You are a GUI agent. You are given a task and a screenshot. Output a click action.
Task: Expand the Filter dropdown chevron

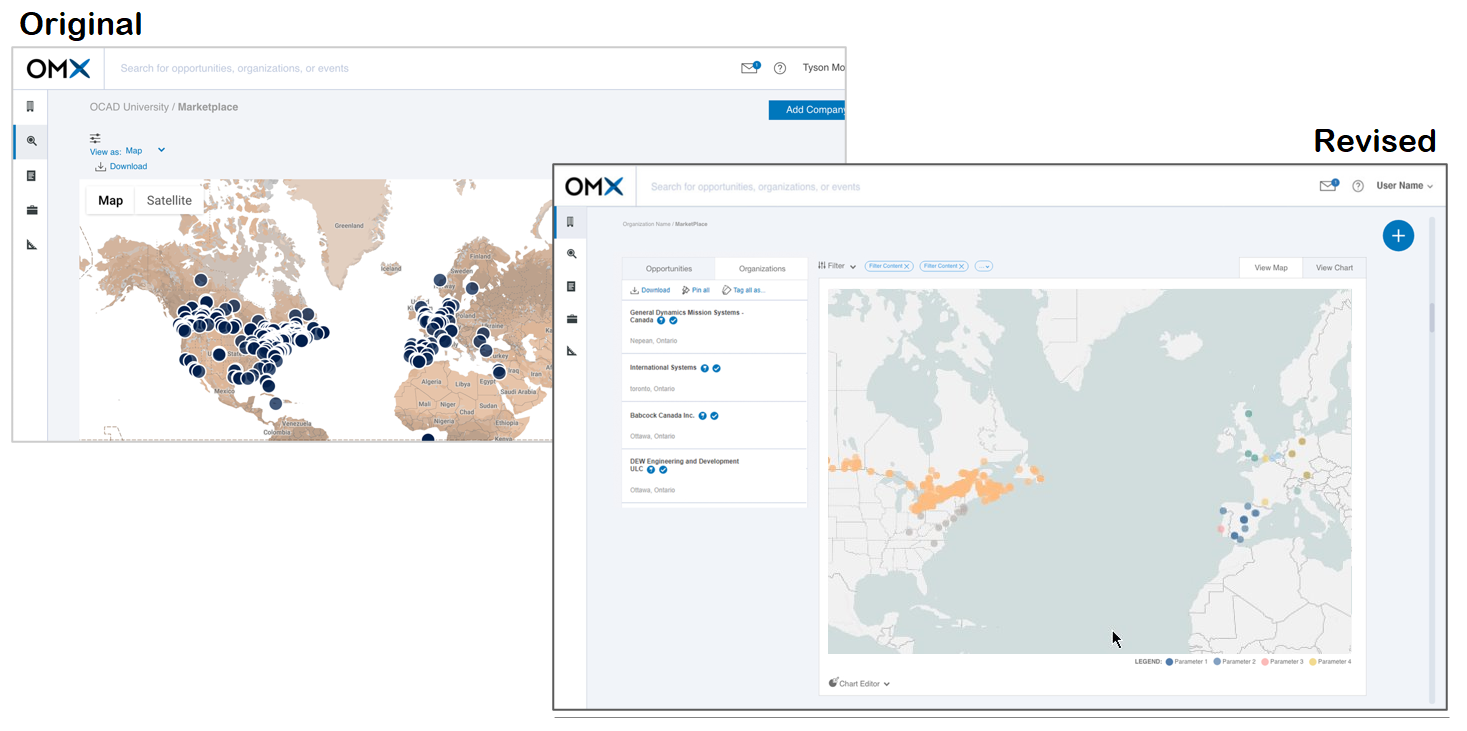click(852, 267)
